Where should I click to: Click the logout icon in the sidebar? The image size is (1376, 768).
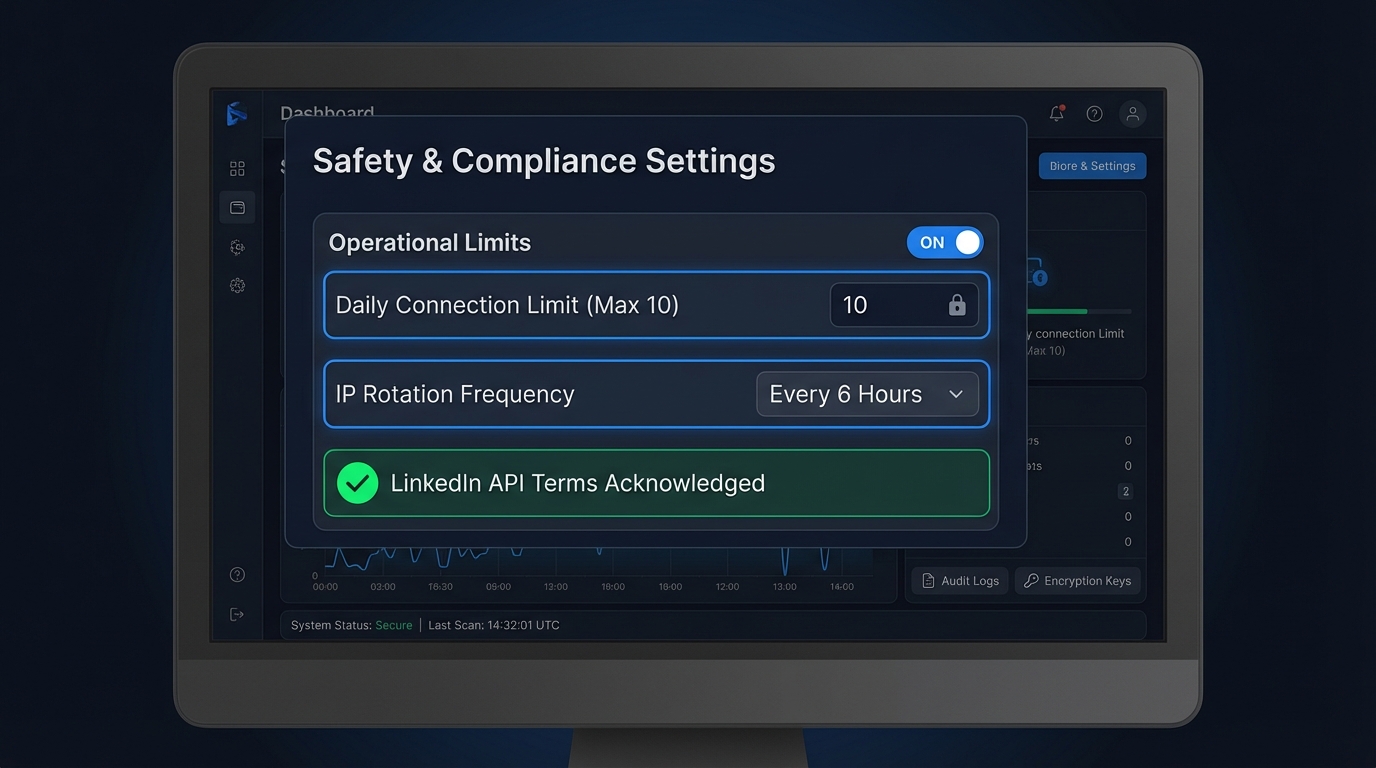point(237,614)
